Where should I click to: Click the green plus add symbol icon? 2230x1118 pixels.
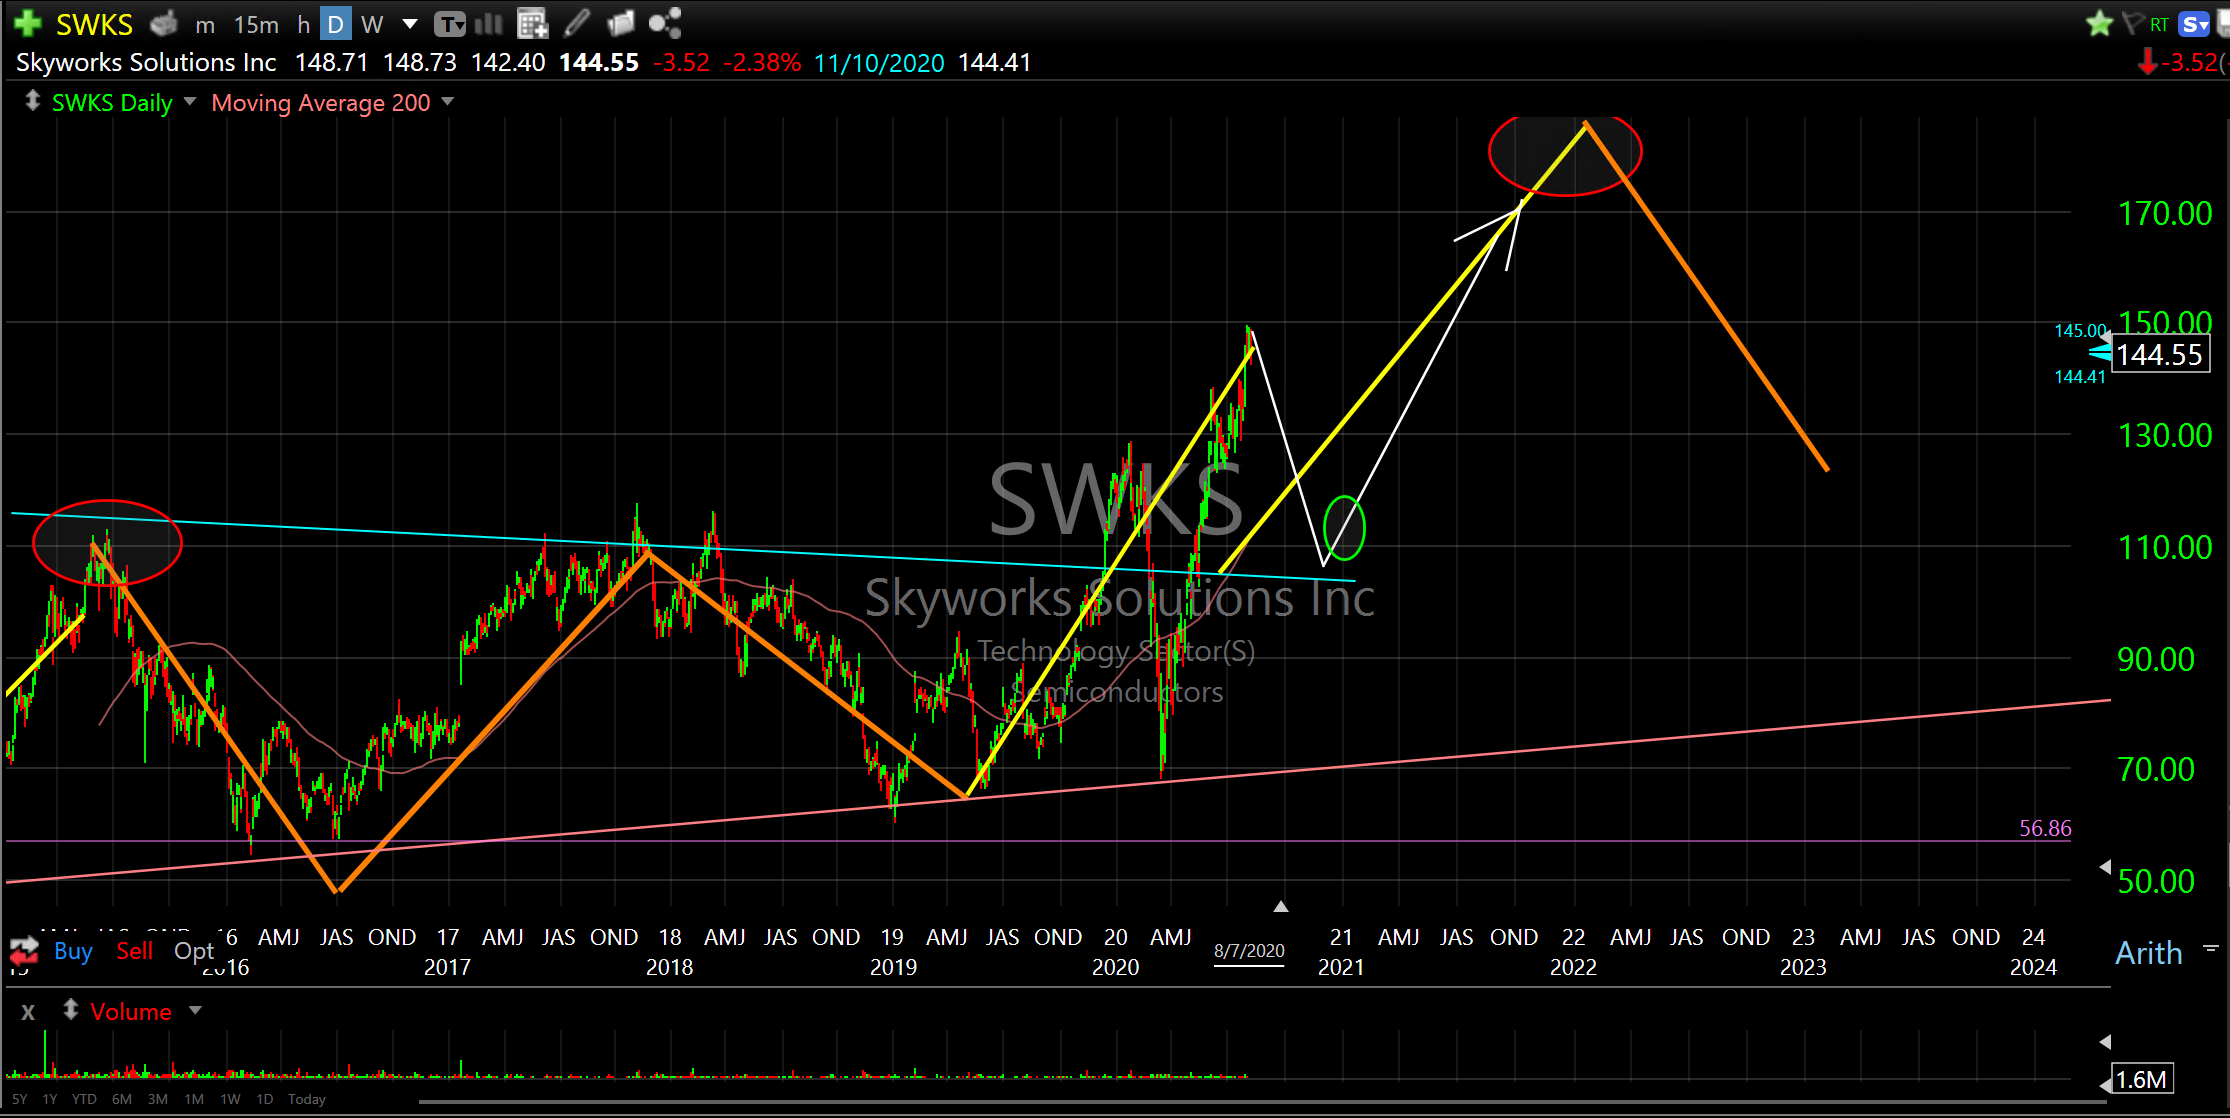[27, 22]
